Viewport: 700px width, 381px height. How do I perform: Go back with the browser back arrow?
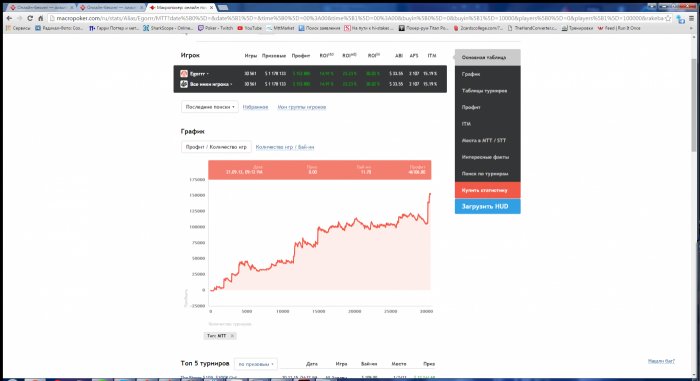(9, 18)
